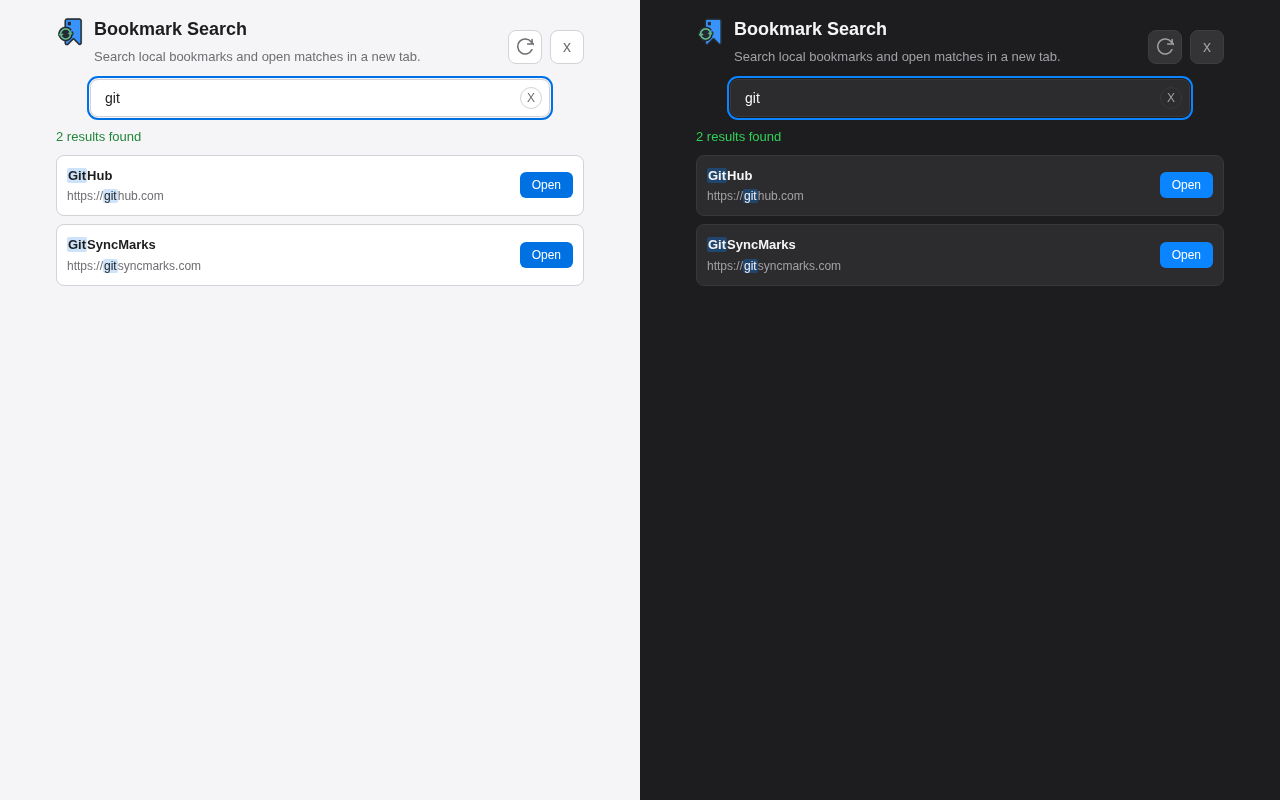Close the dark mode popup

pyautogui.click(x=1206, y=46)
